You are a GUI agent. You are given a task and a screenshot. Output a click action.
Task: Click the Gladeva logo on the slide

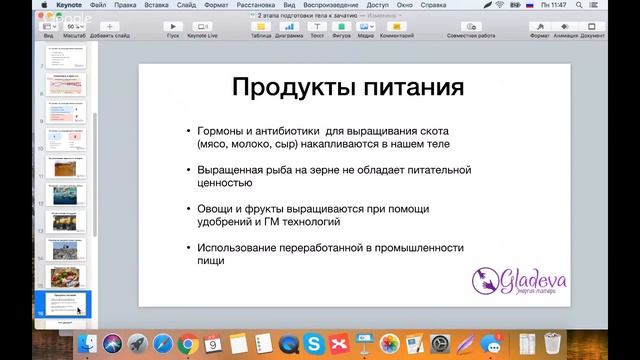(x=519, y=280)
